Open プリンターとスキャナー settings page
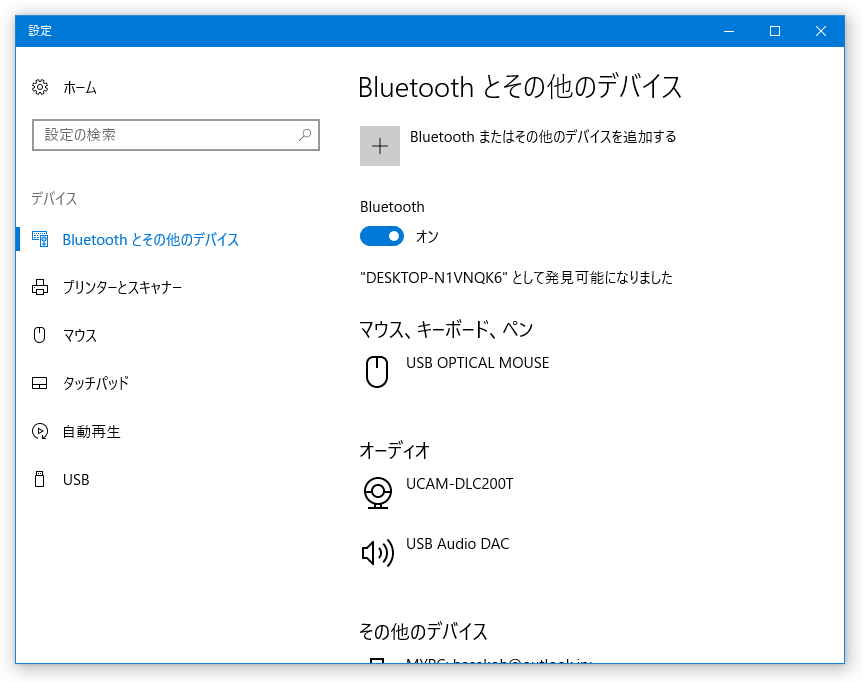Image resolution: width=863 pixels, height=682 pixels. 122,287
